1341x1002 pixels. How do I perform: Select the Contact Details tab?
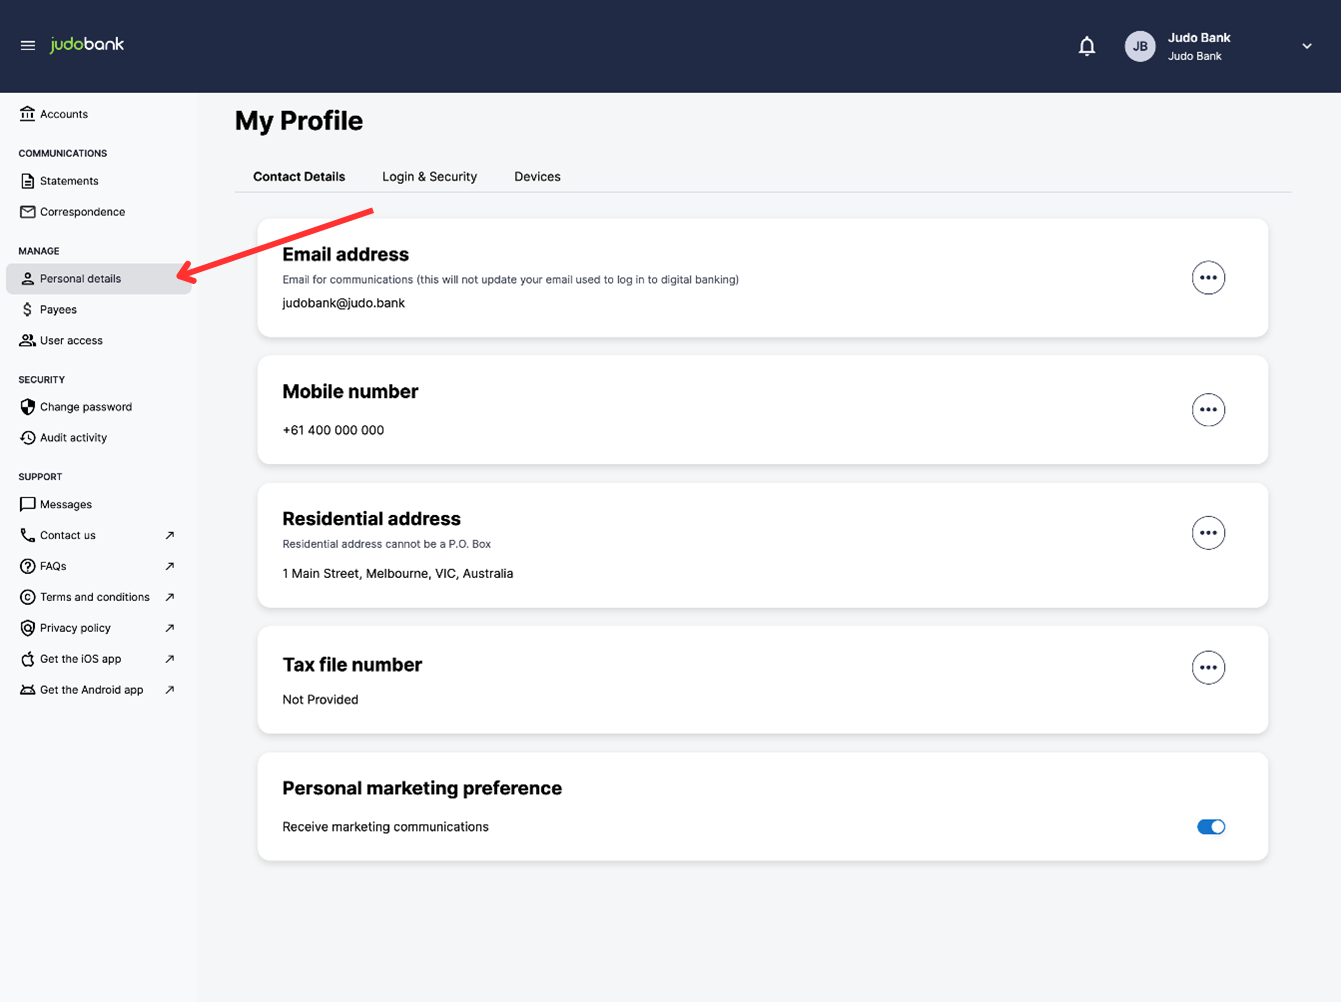pos(299,177)
